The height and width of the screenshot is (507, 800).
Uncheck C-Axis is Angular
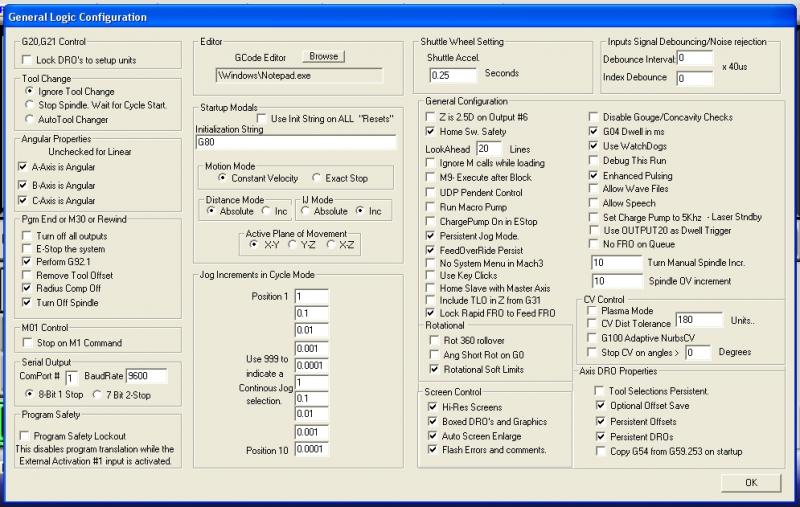22,200
